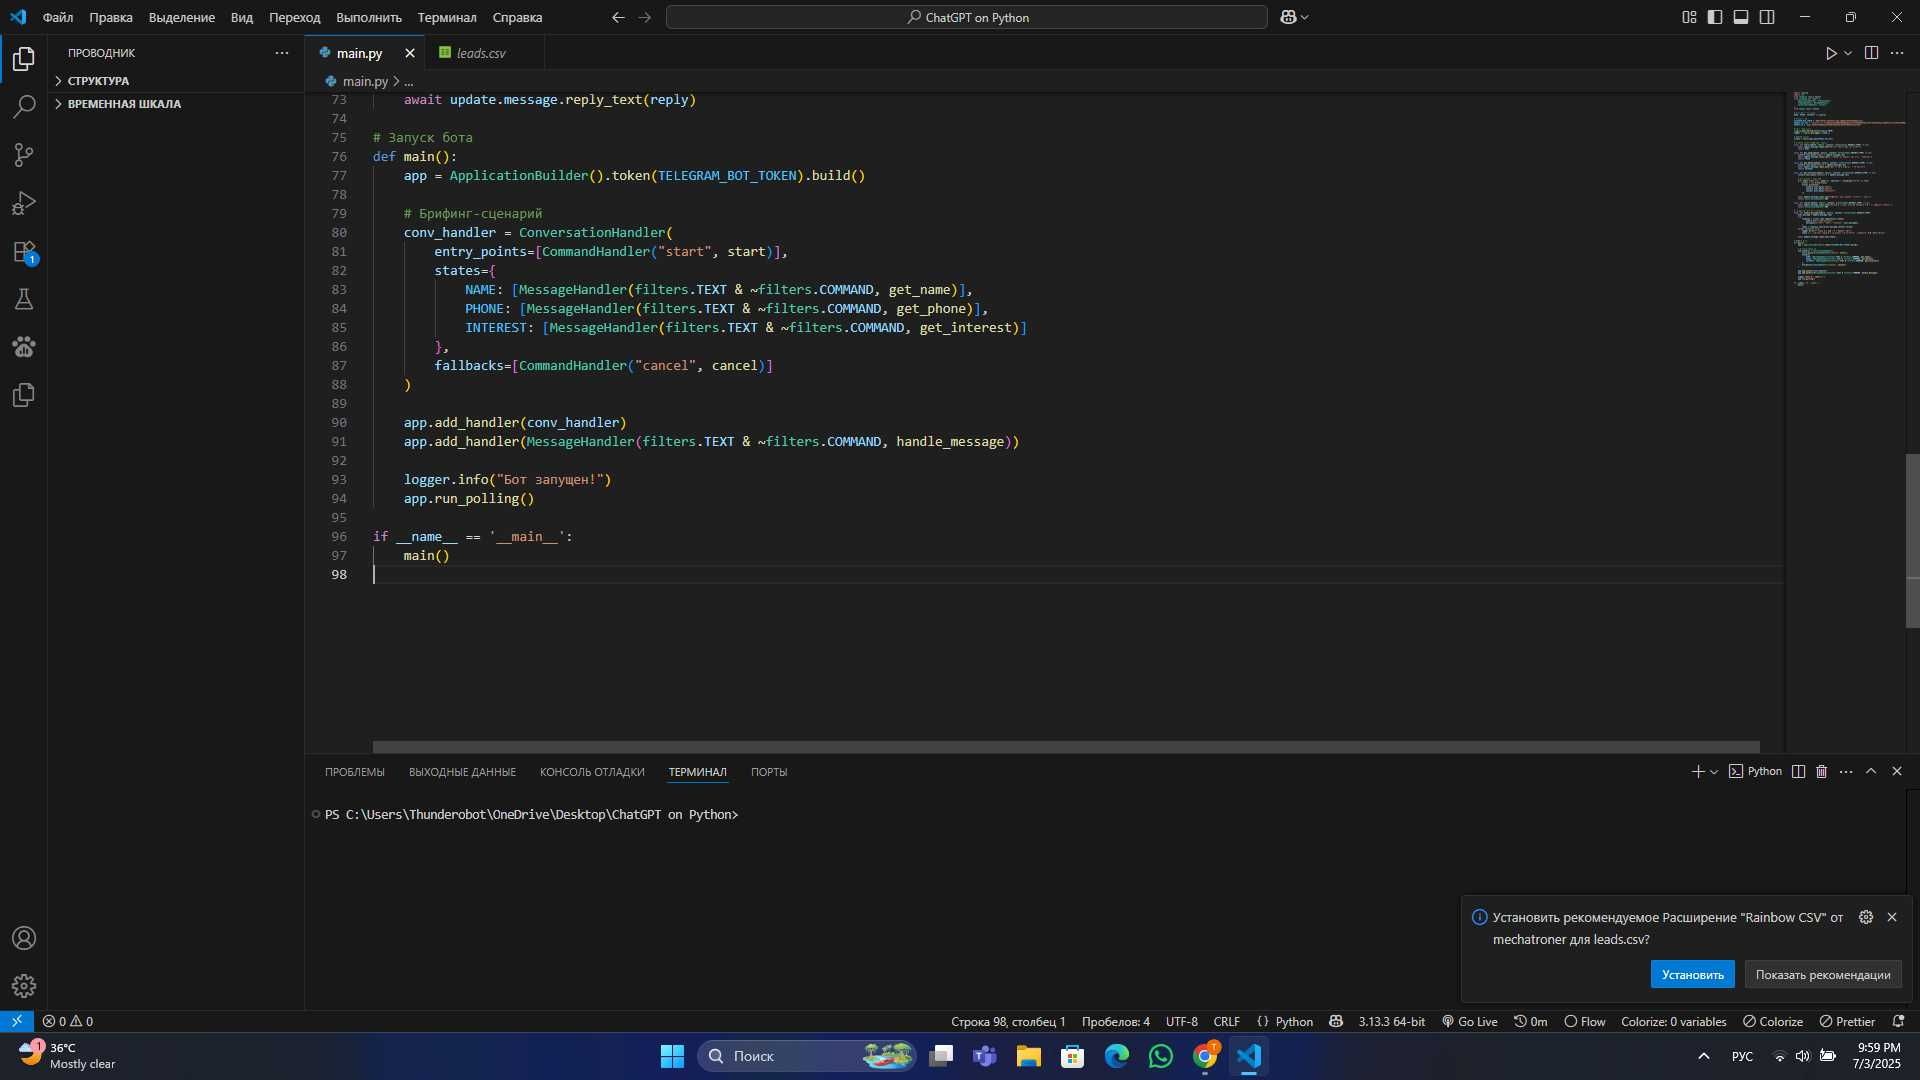
Task: Click Установить to install Rainbow CSV
Action: point(1693,975)
